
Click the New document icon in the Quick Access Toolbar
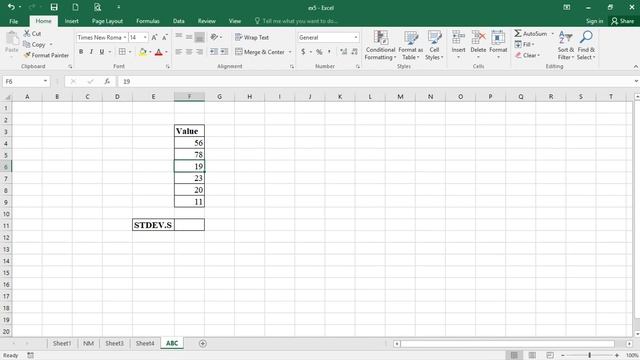coord(76,7)
